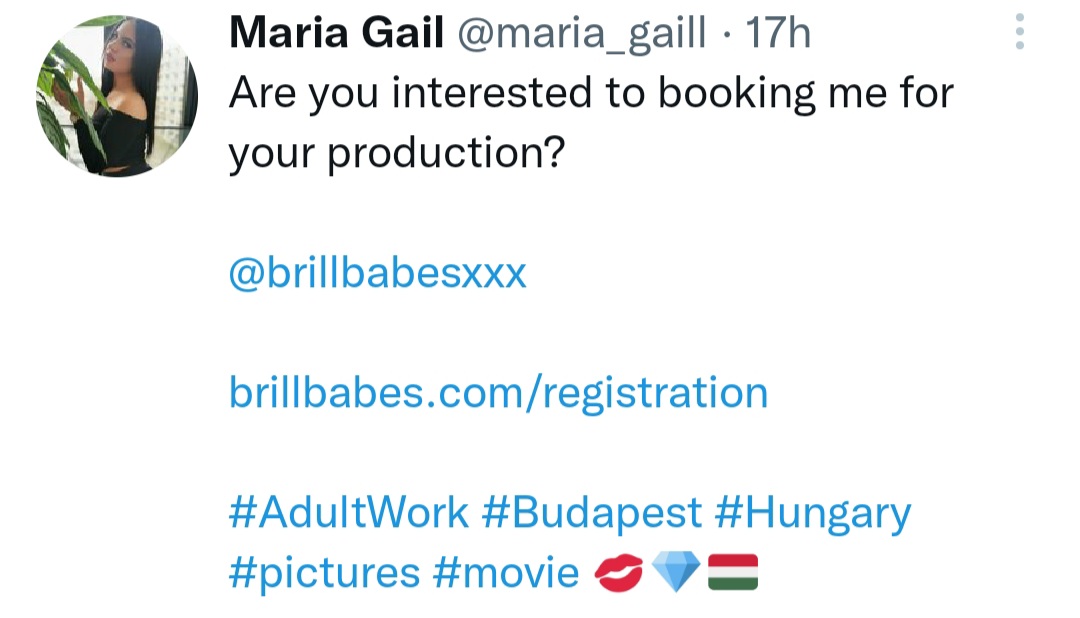Visit the @brillbabesxxx mention
The height and width of the screenshot is (618, 1080).
click(377, 273)
